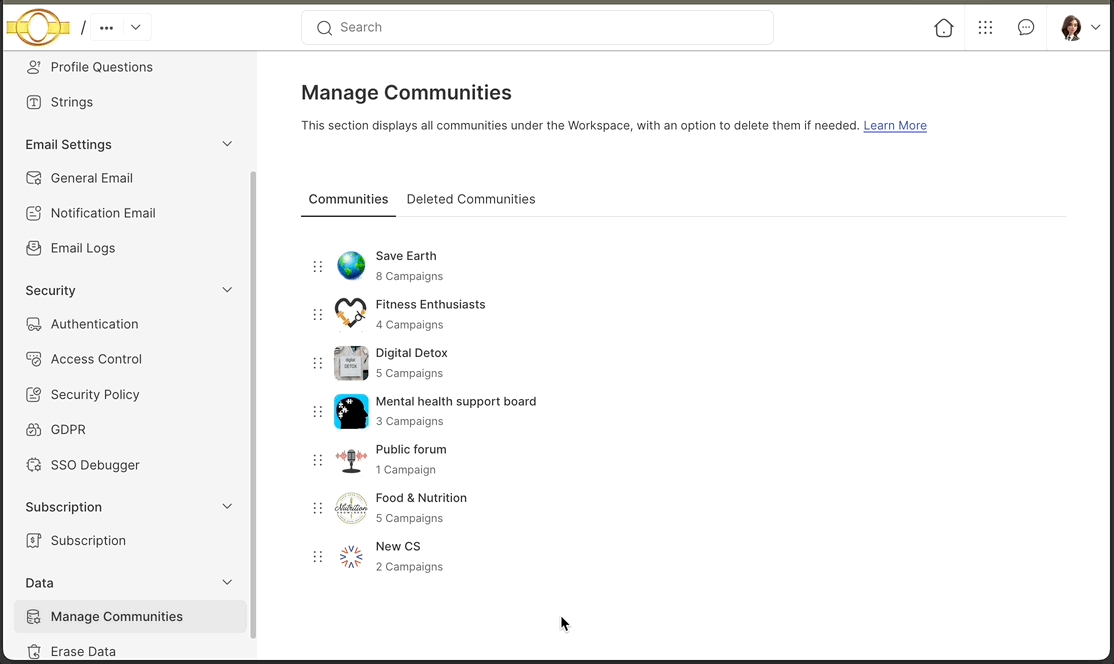Open the General Email settings icon
This screenshot has width=1114, height=664.
33,178
